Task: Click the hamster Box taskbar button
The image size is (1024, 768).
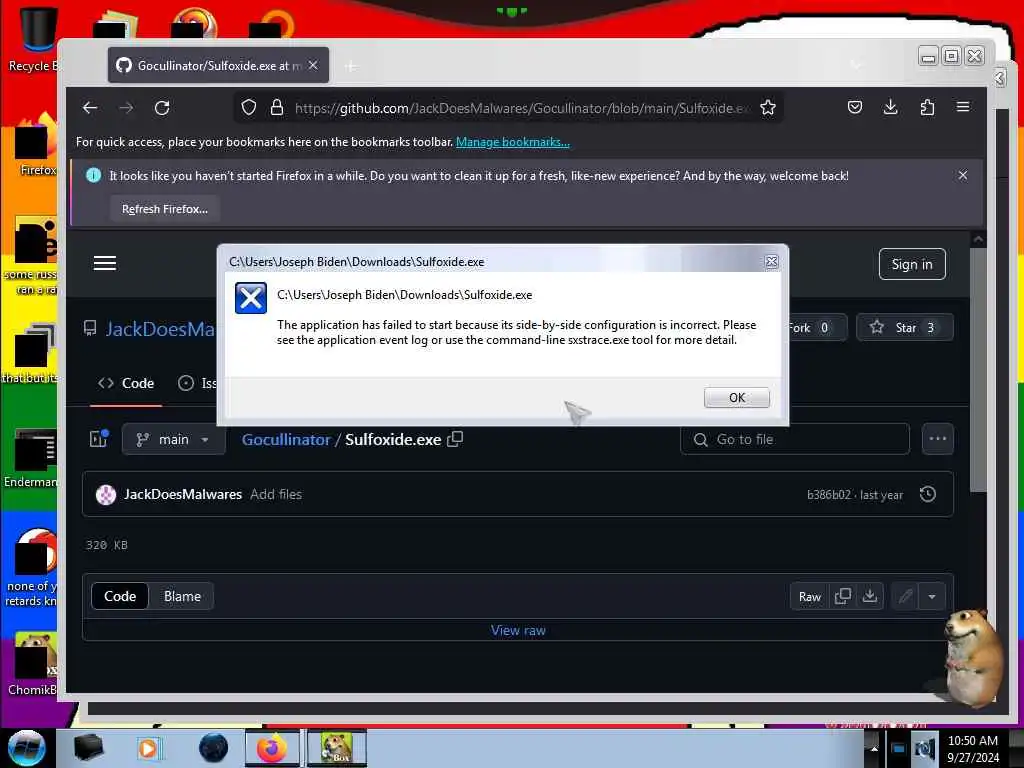Action: [x=336, y=748]
